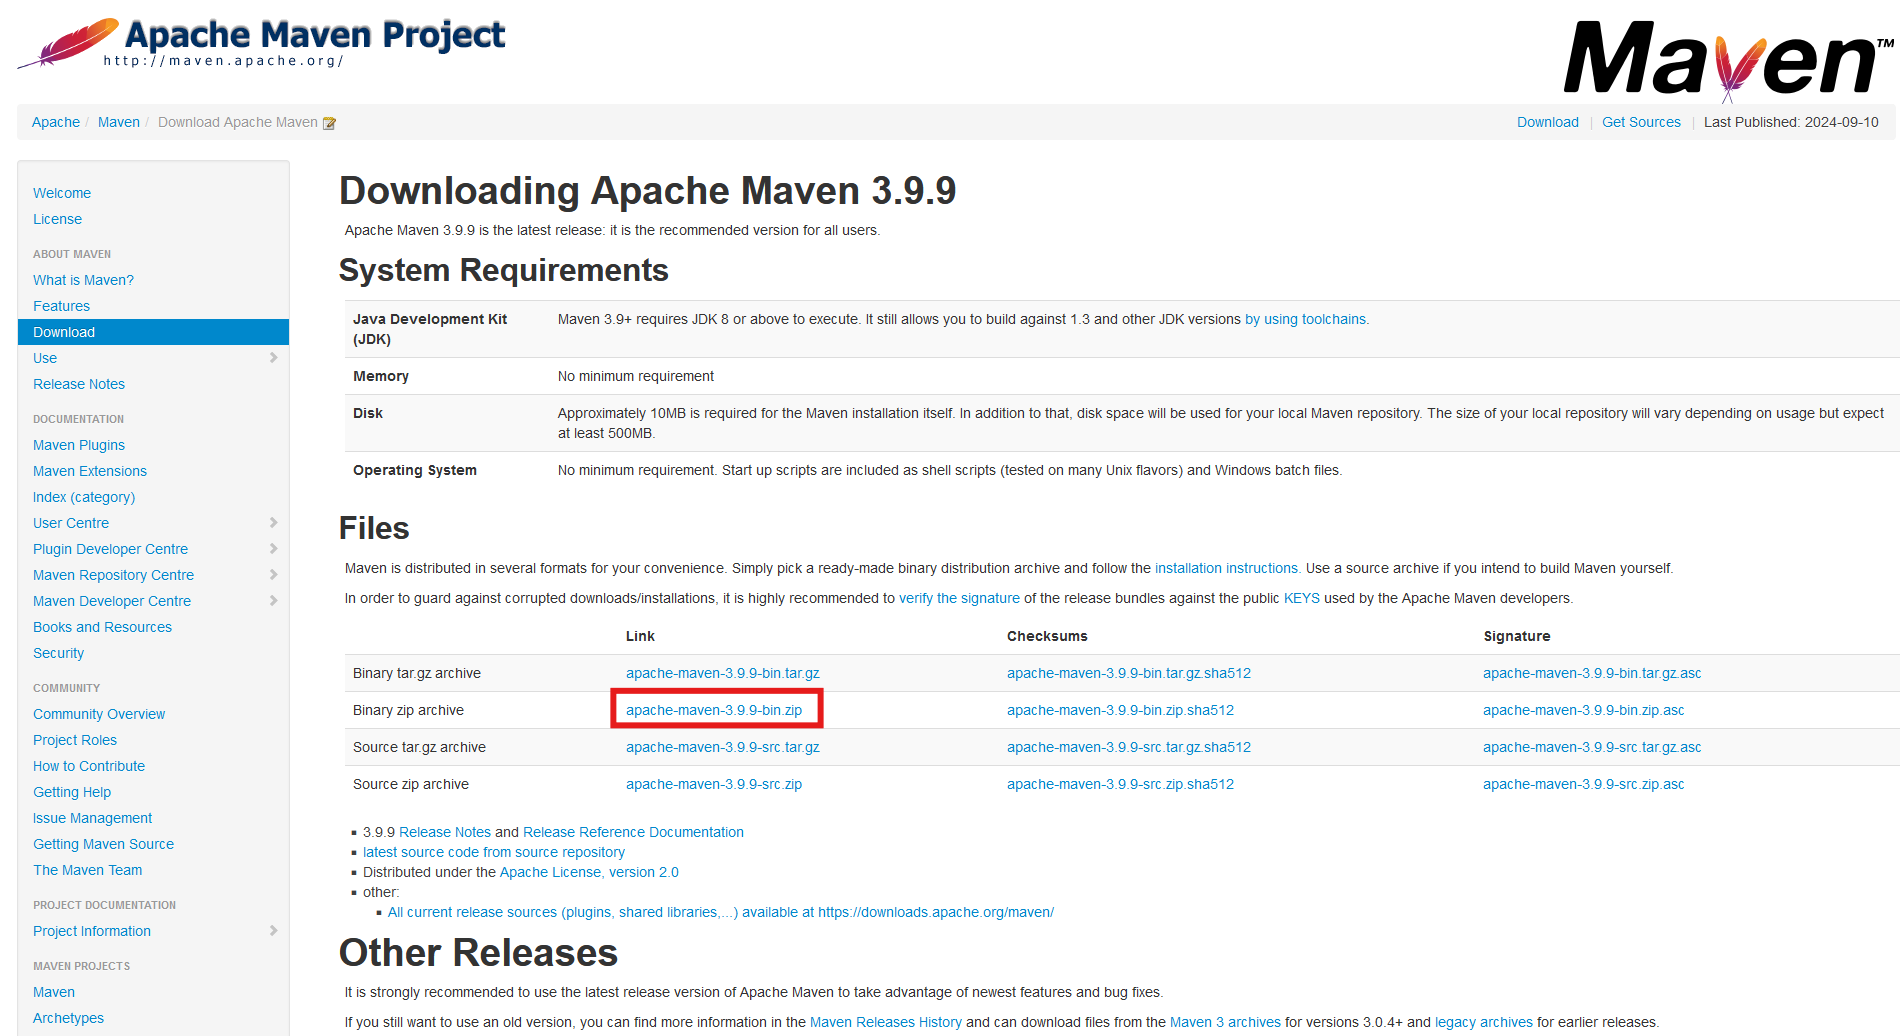1900x1036 pixels.
Task: Expand the User Centre menu
Action: 273,522
